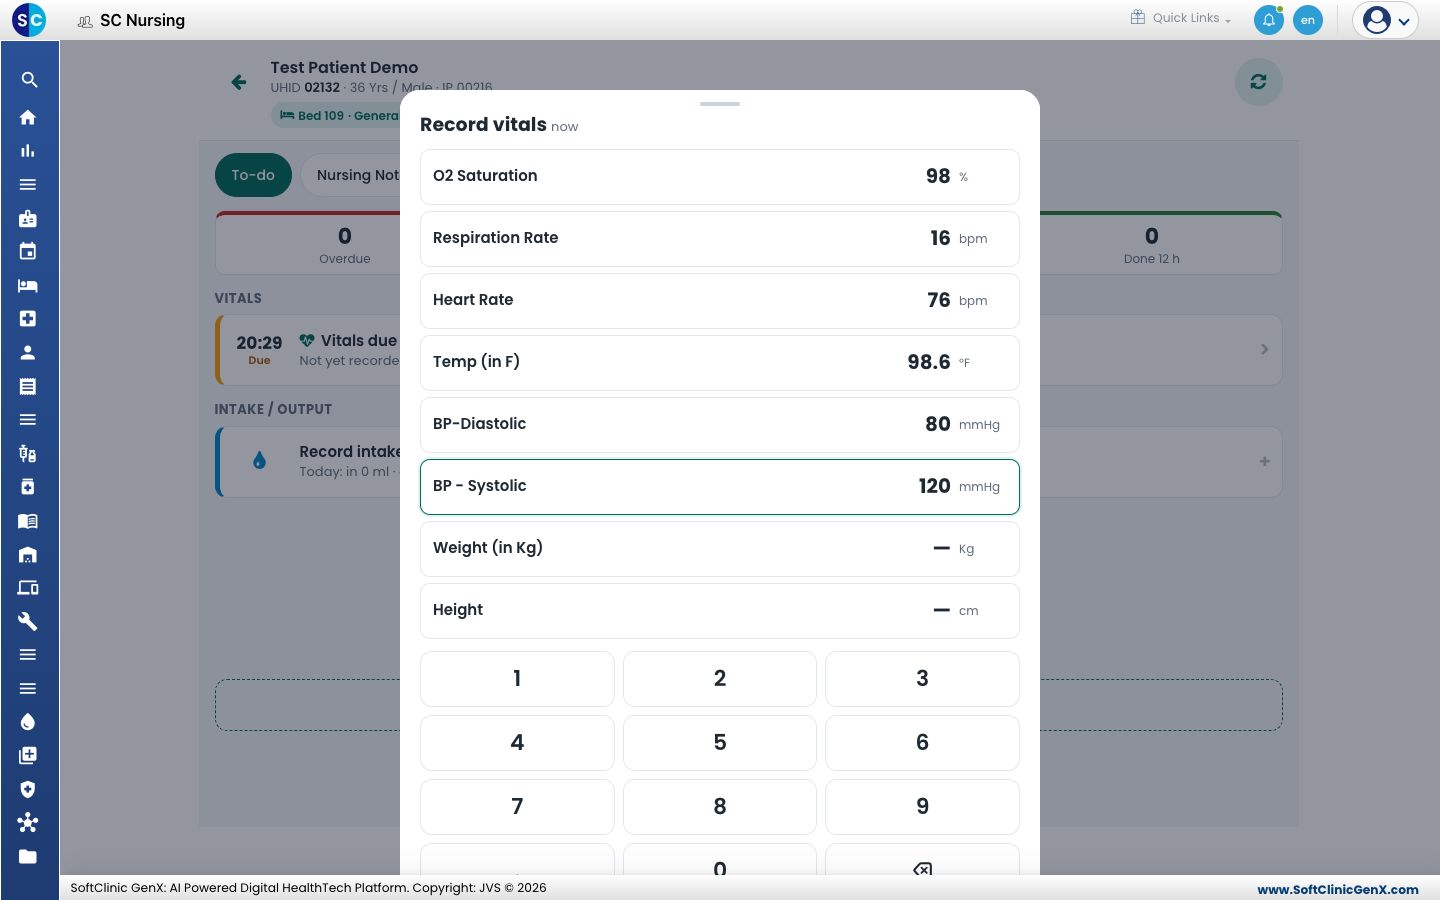Open the shield icon in sidebar
This screenshot has width=1440, height=900.
pos(28,789)
